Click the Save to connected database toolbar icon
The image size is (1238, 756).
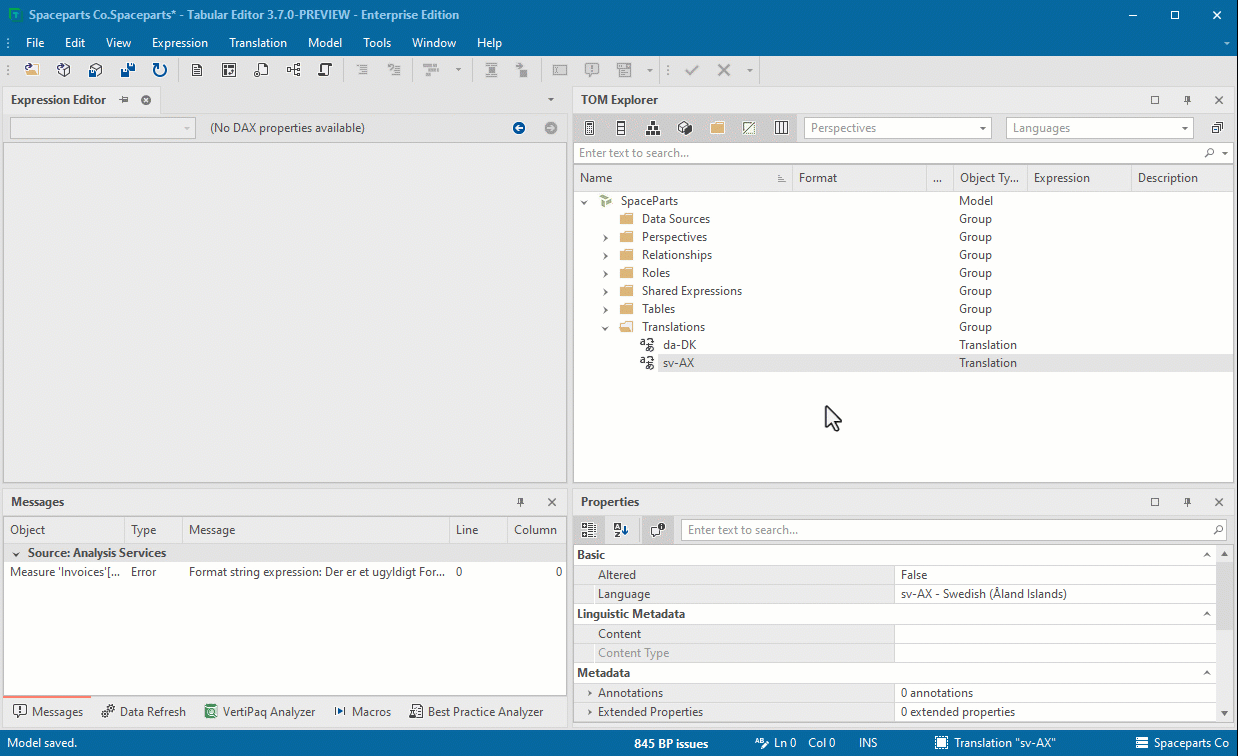pos(95,70)
